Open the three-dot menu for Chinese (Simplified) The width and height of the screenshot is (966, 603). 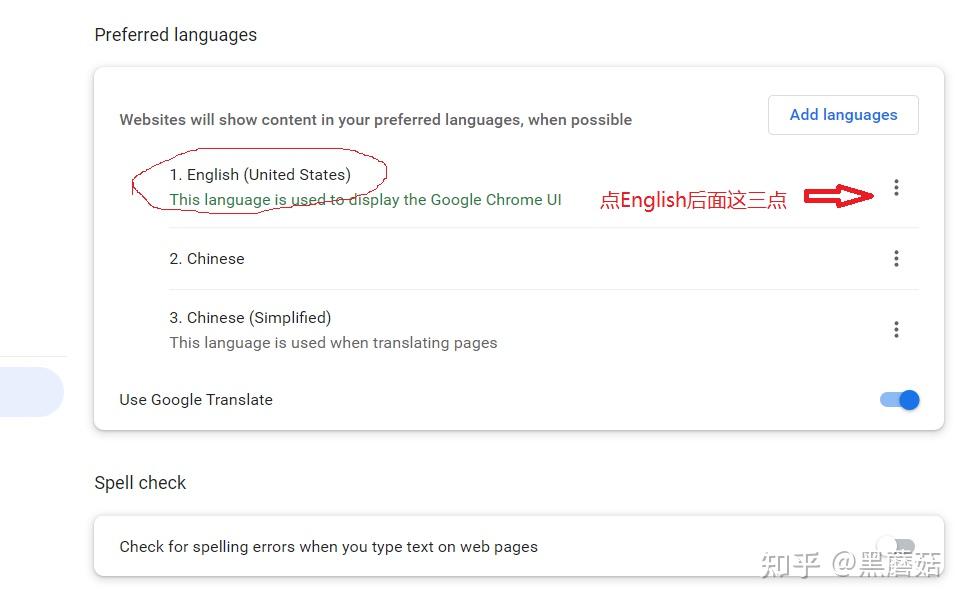[x=896, y=330]
